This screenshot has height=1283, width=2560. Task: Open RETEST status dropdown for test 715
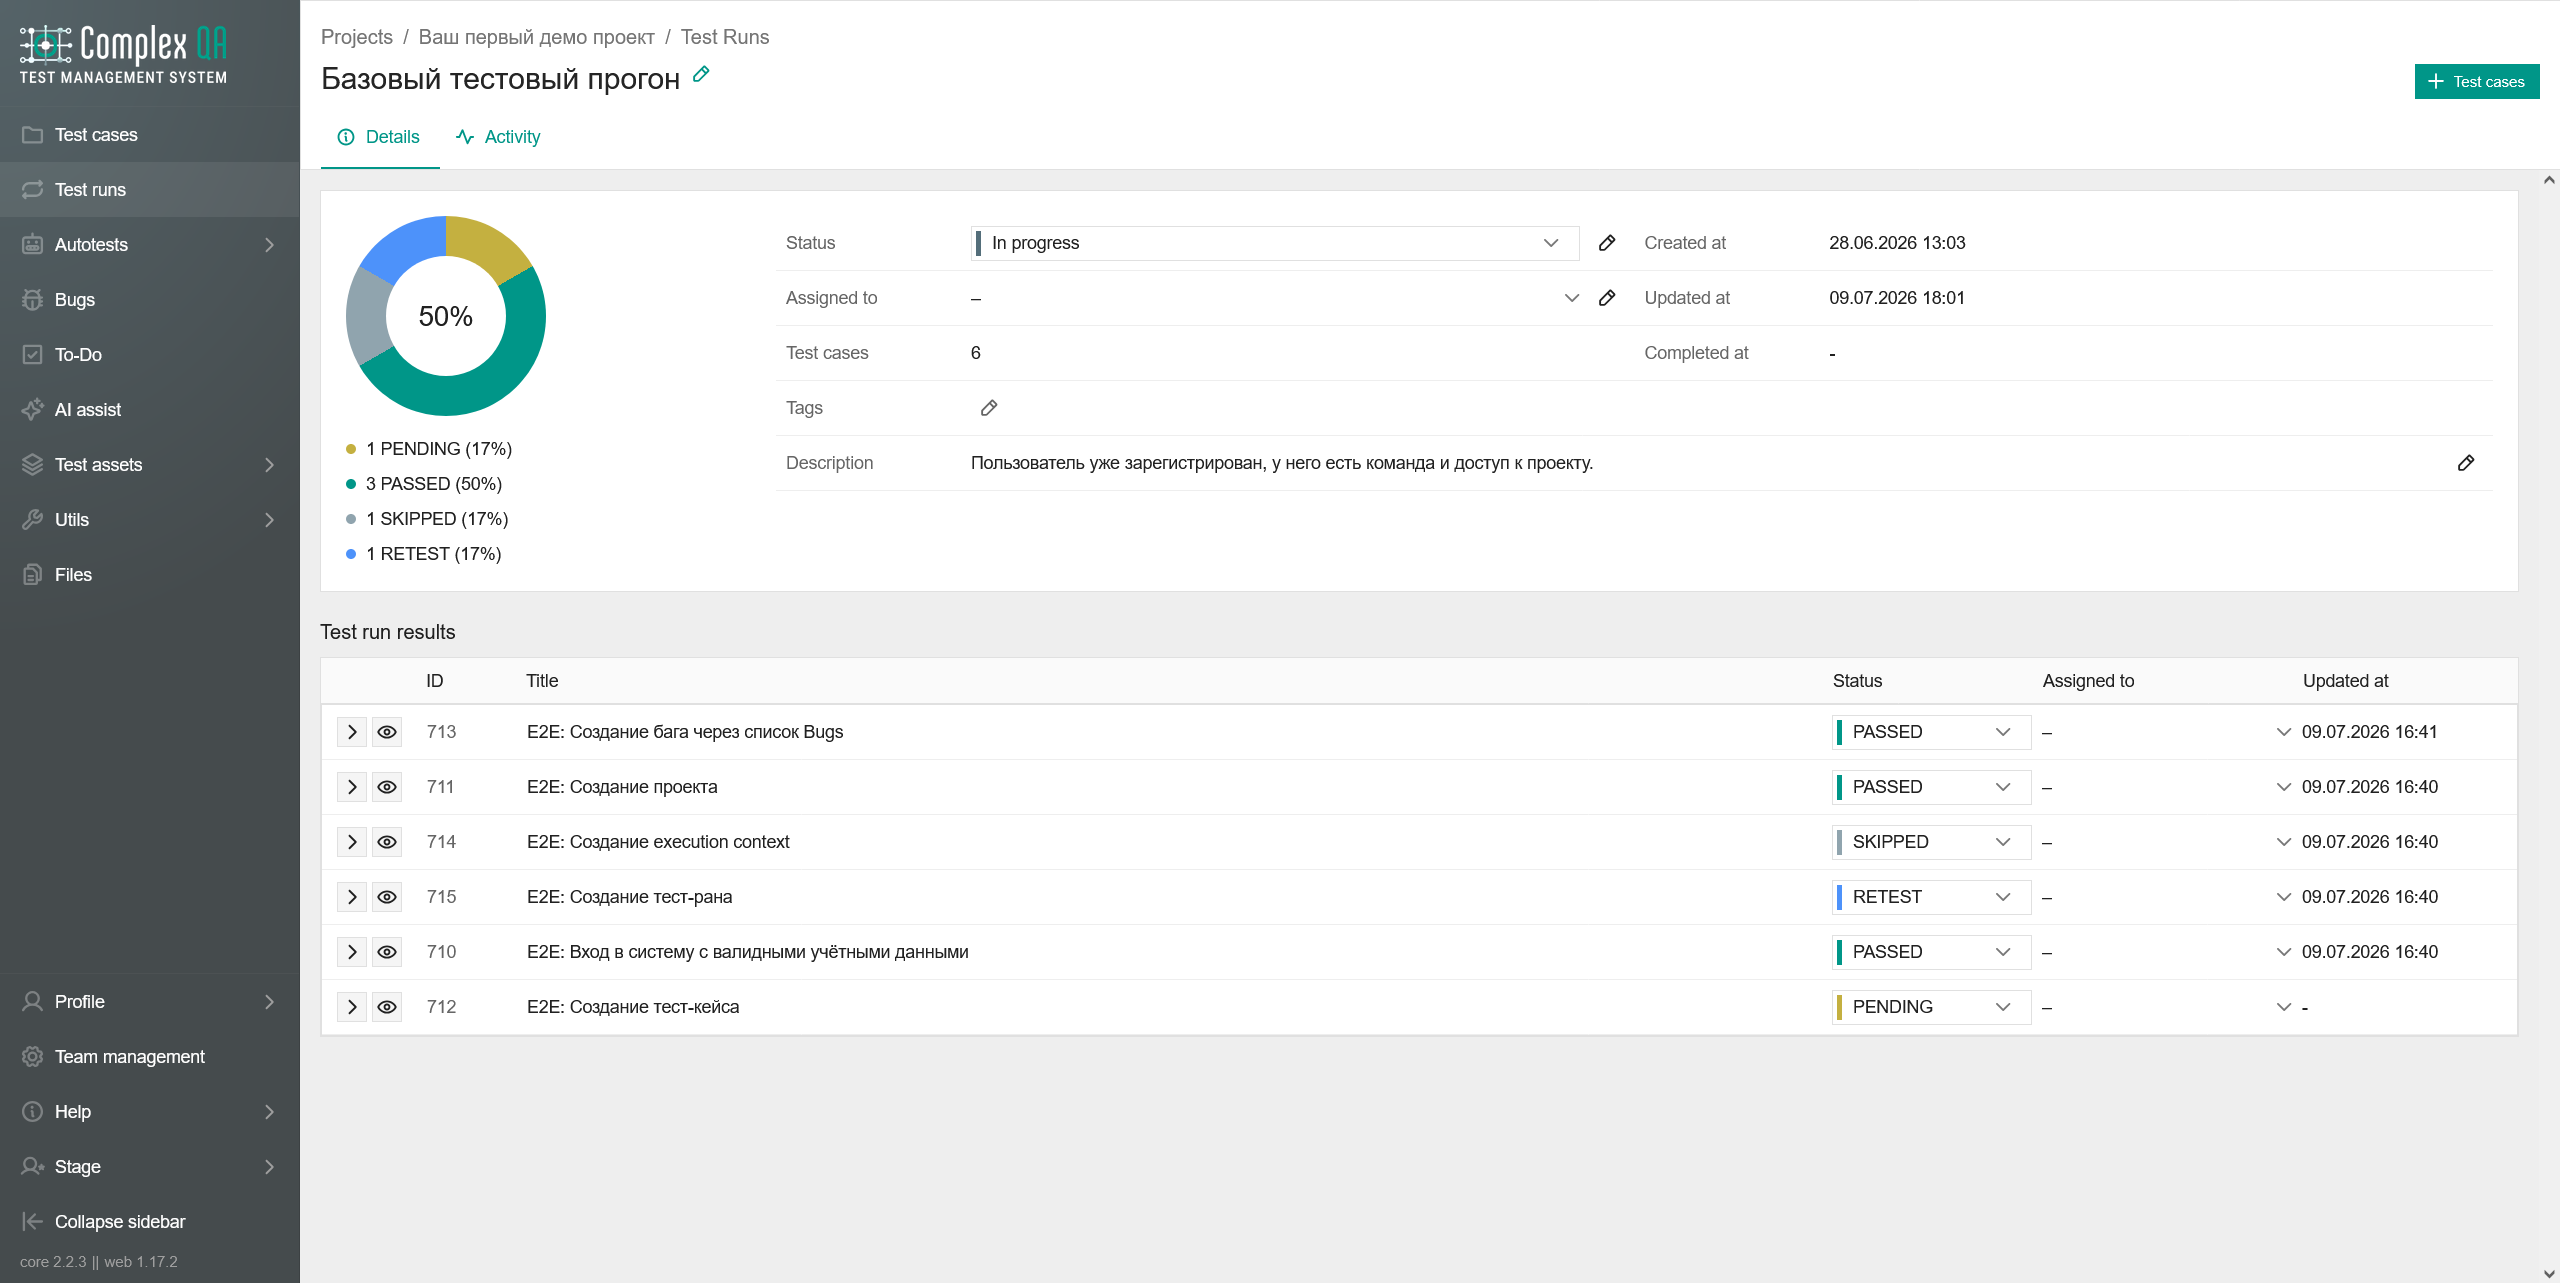pyautogui.click(x=1931, y=897)
